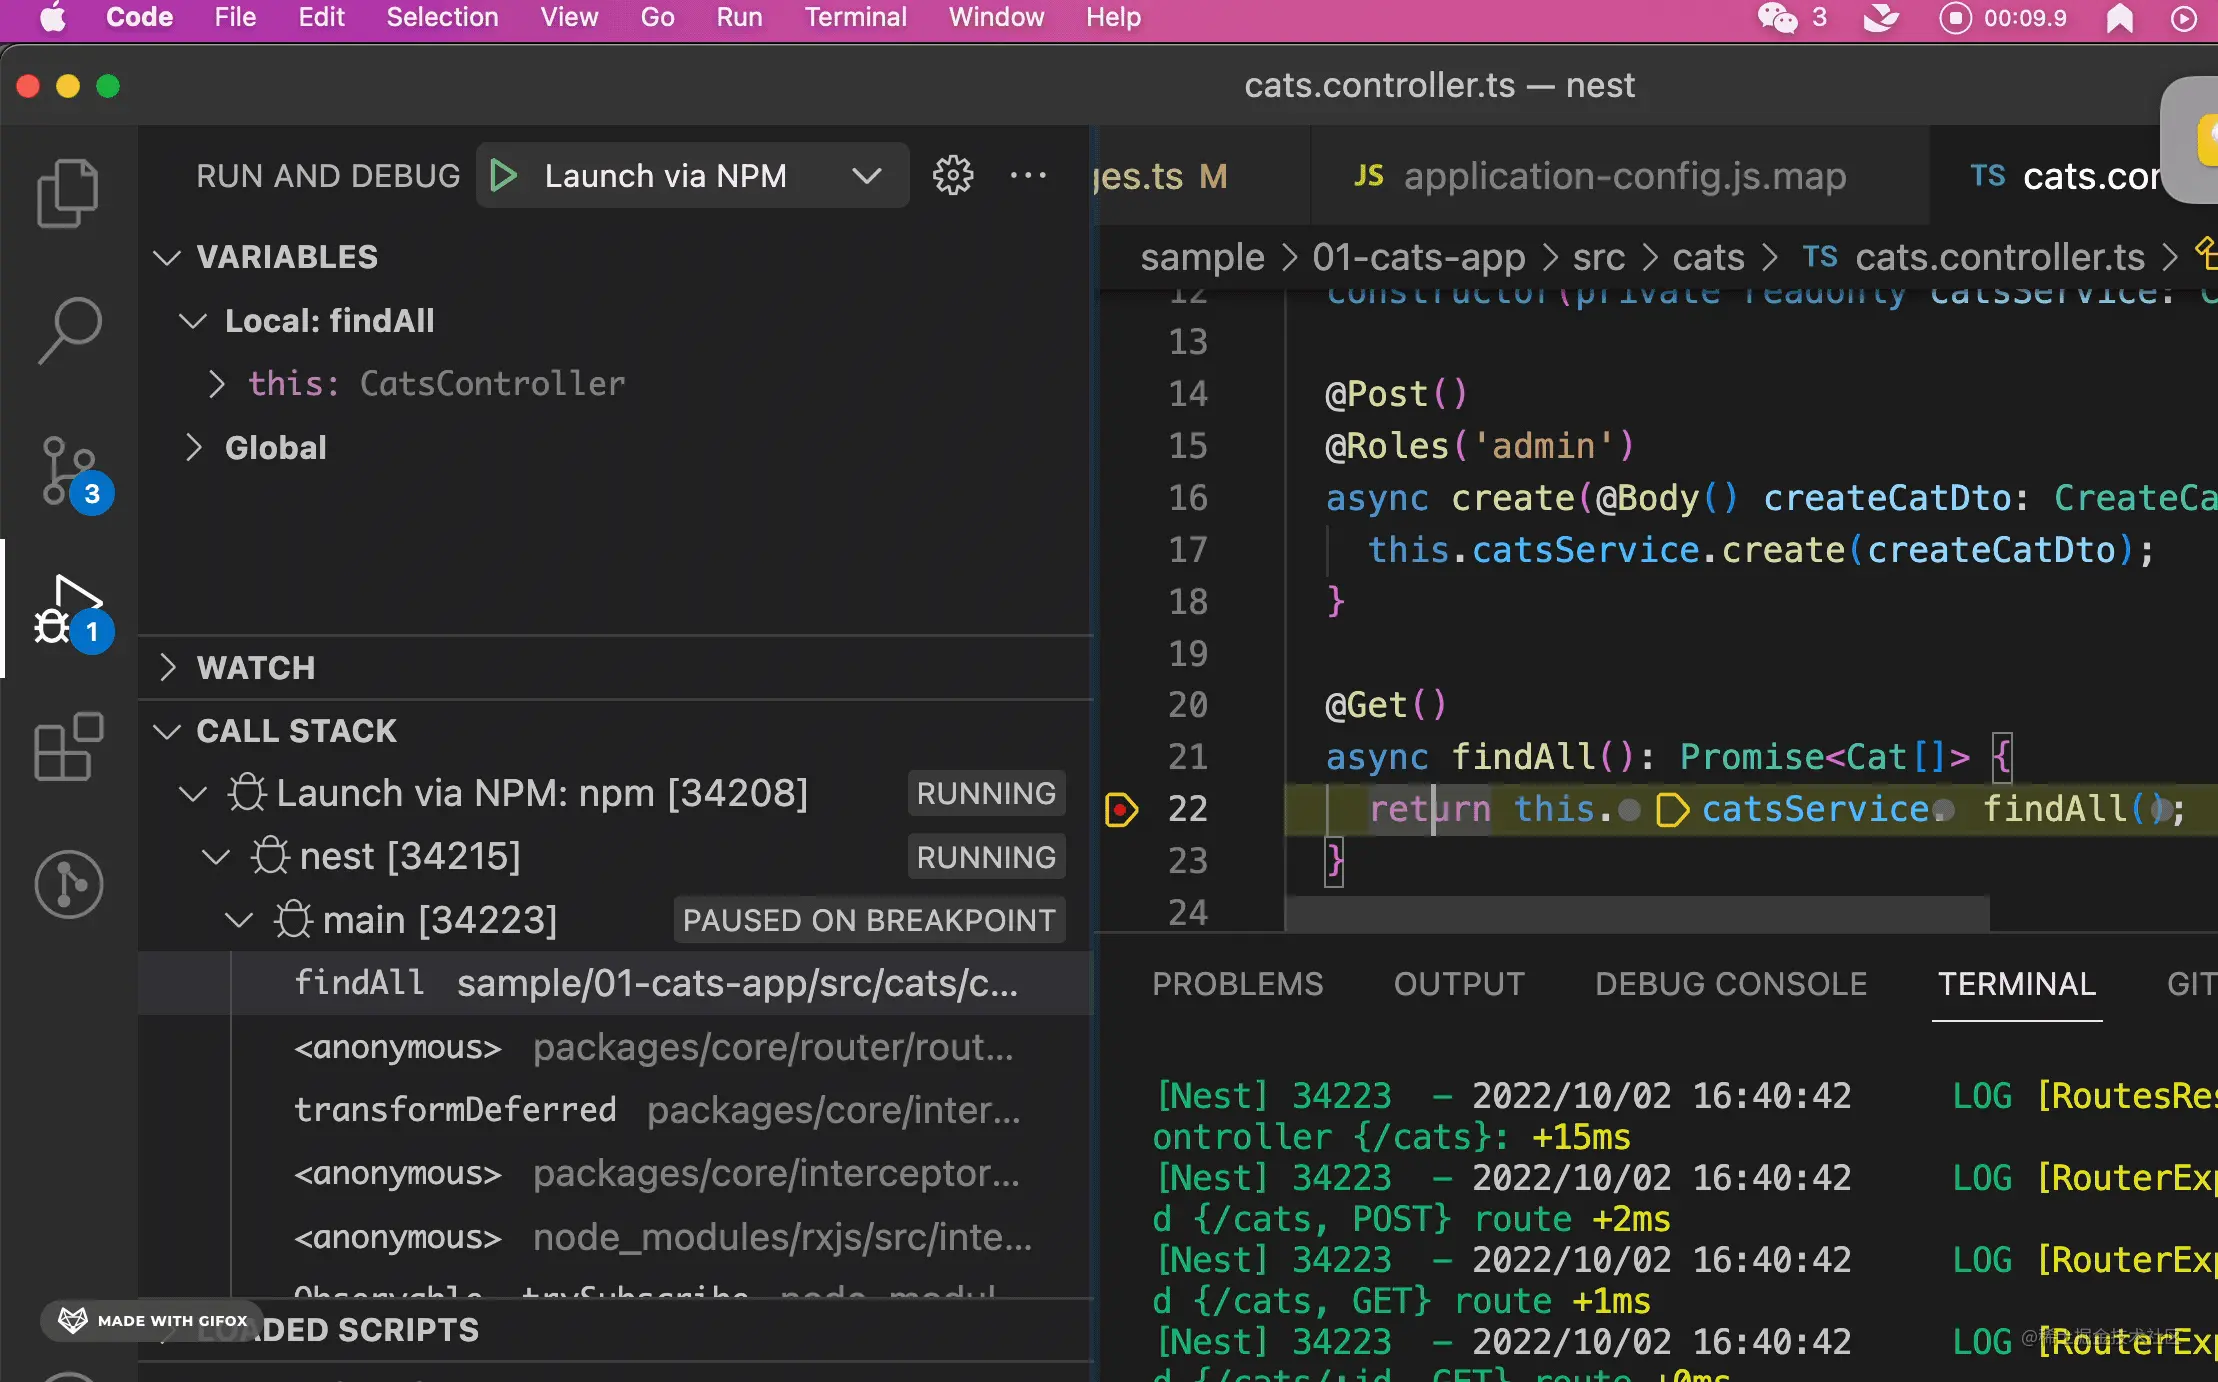Open Run and Debug more actions ellipsis
The height and width of the screenshot is (1382, 2218).
coord(1028,176)
